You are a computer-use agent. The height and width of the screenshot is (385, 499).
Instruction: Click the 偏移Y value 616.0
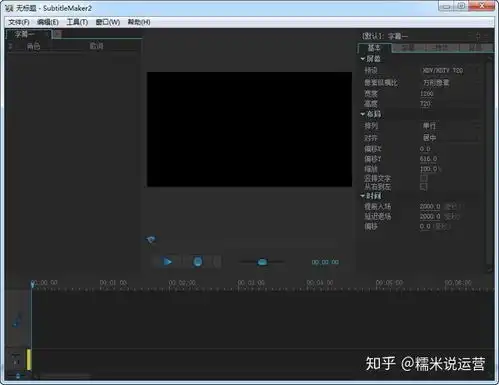coord(428,159)
